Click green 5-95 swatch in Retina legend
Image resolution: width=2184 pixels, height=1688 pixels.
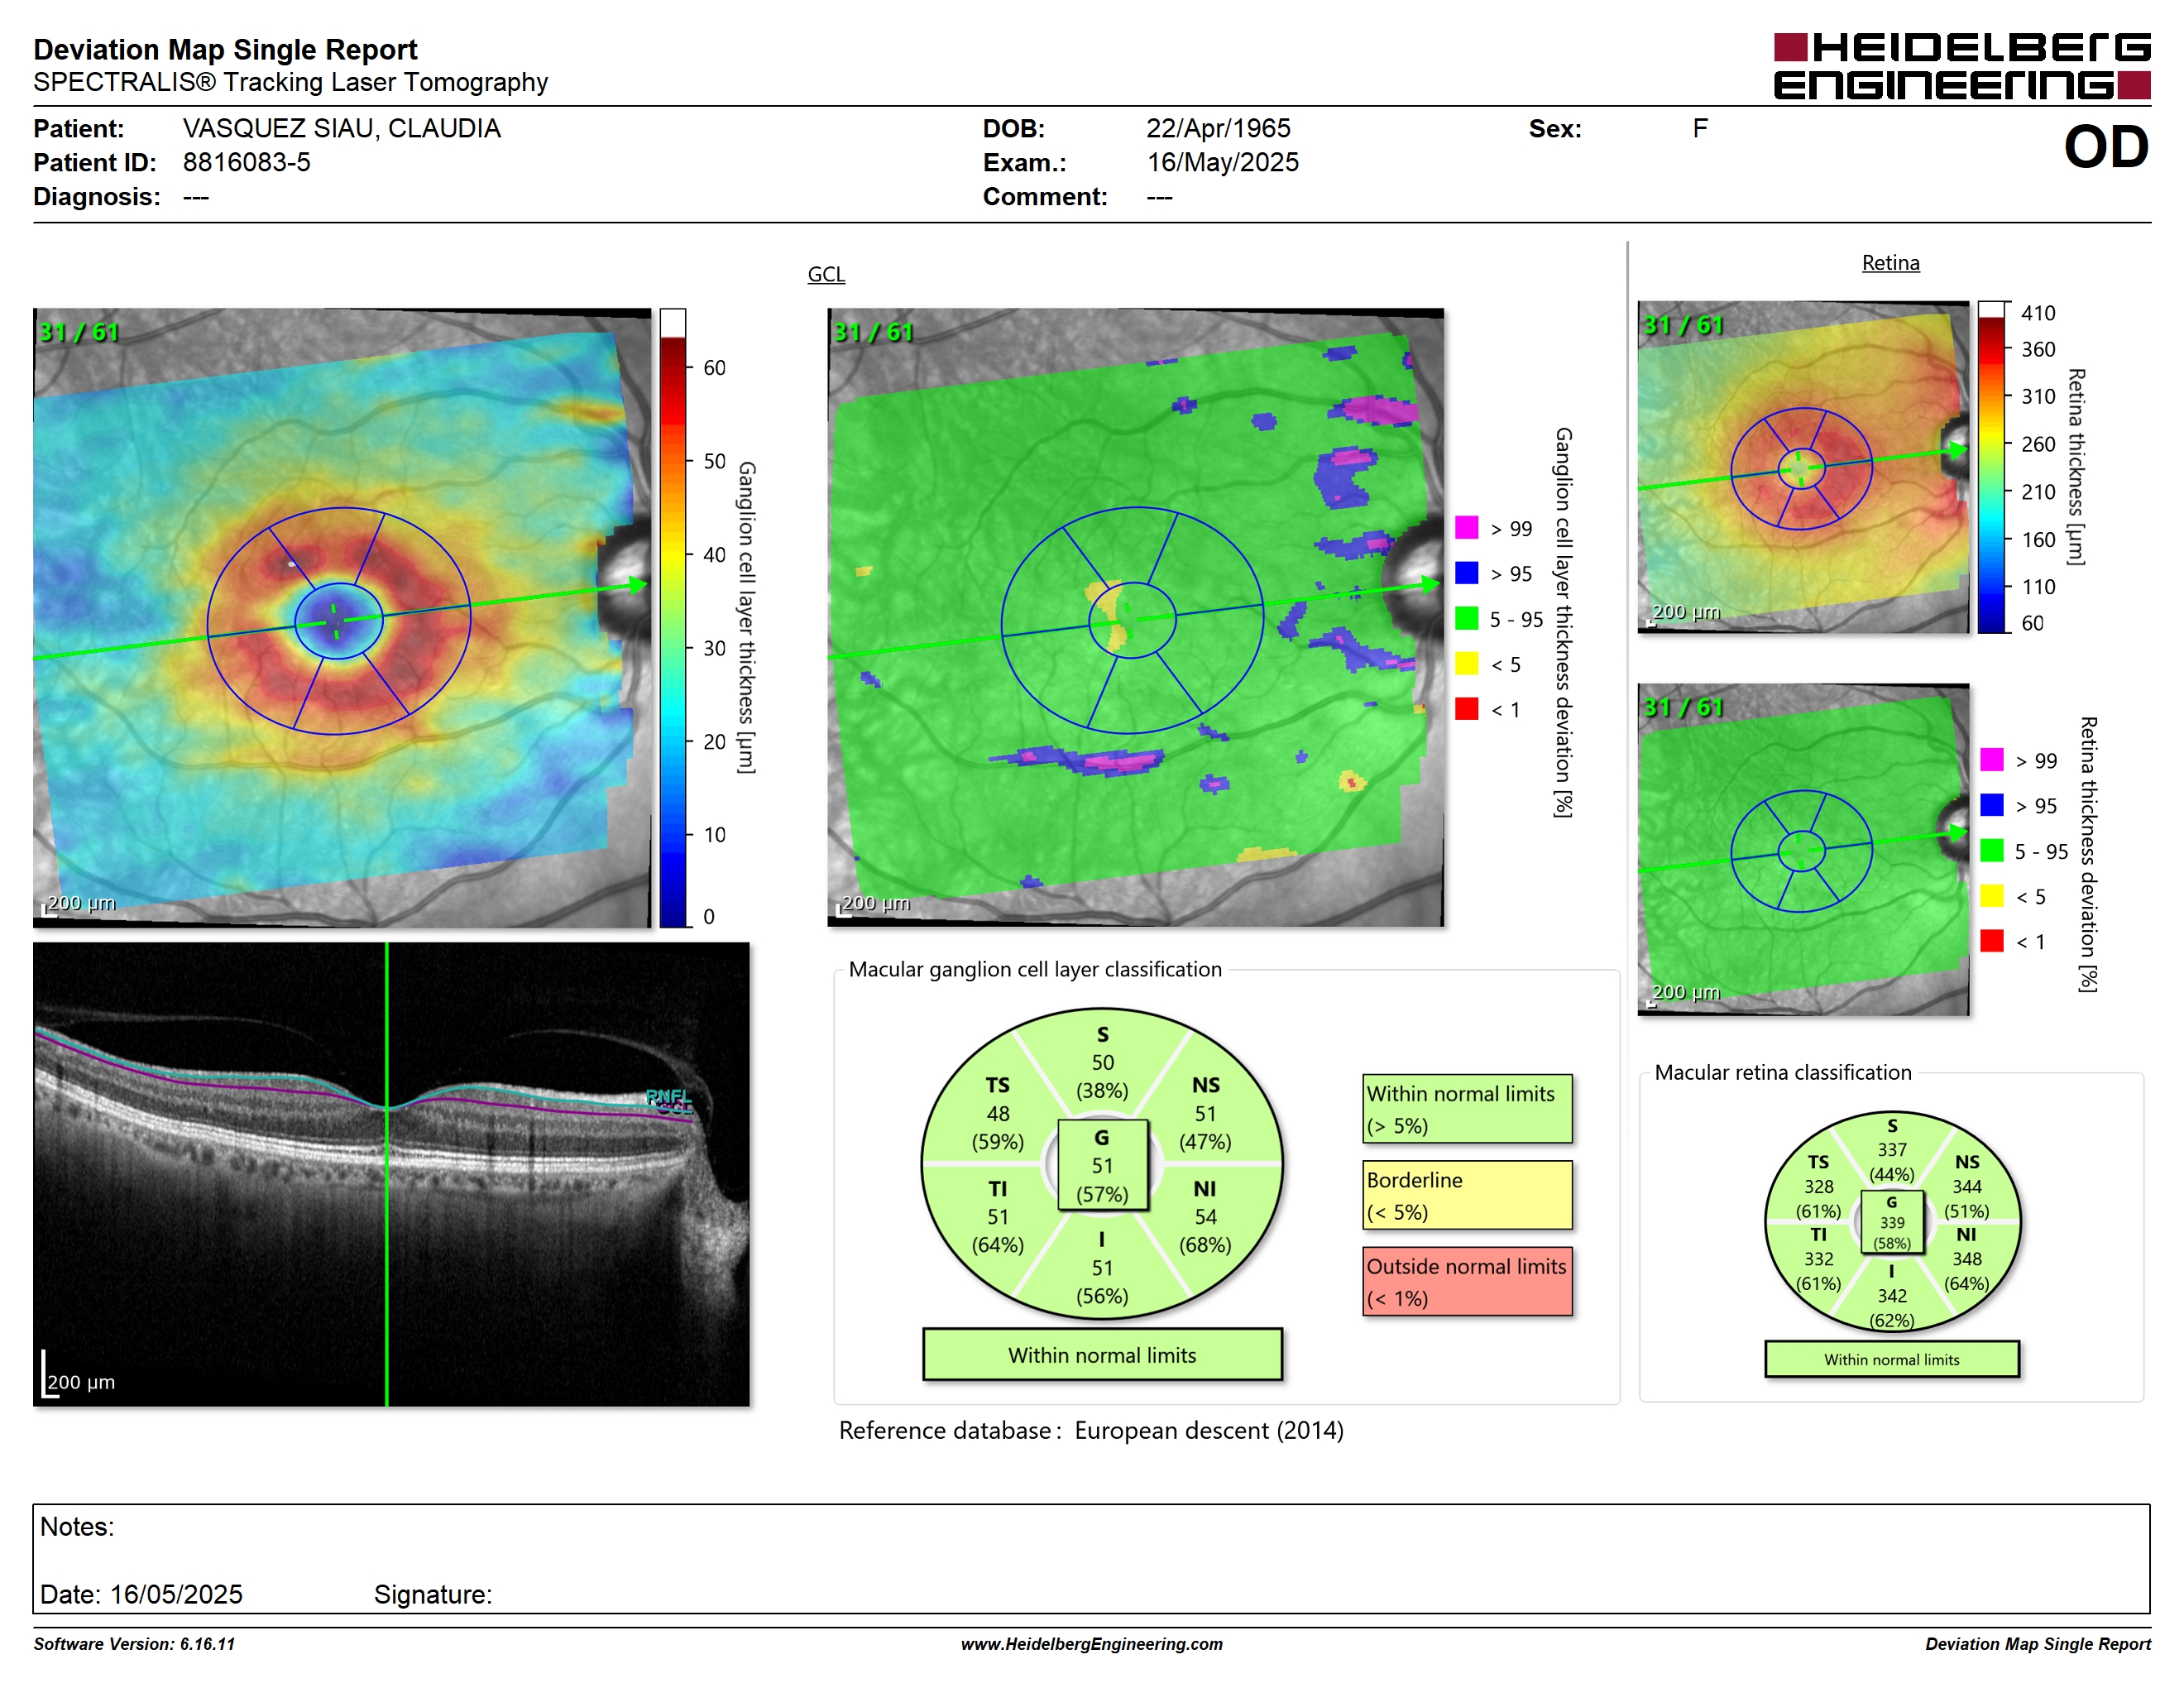coord(1991,850)
